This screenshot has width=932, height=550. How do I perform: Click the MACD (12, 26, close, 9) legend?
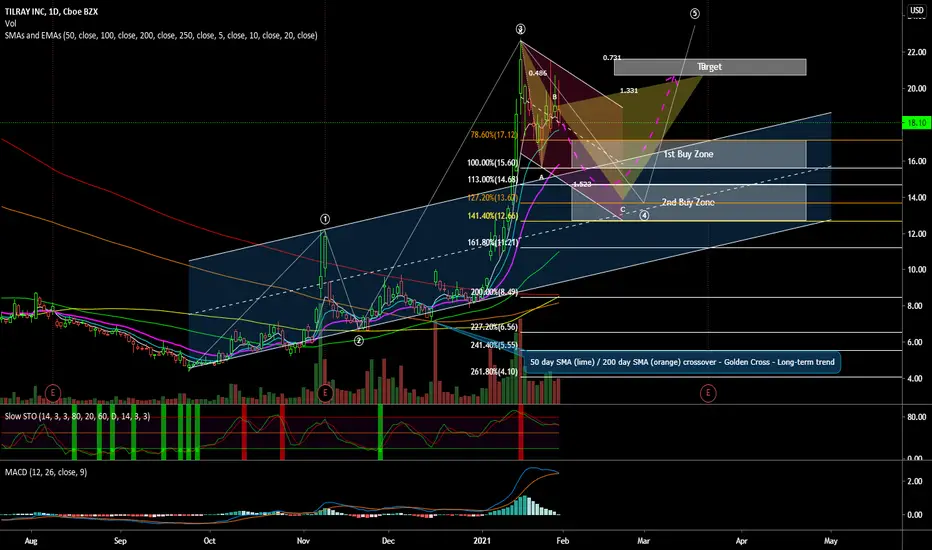click(46, 472)
